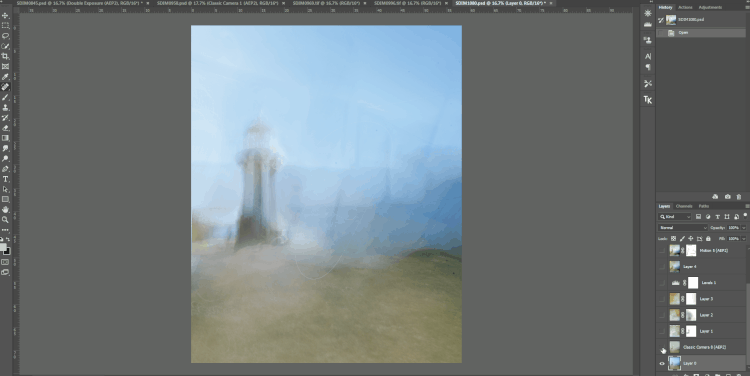The width and height of the screenshot is (750, 376).
Task: Switch to the Channels tab
Action: tap(684, 206)
